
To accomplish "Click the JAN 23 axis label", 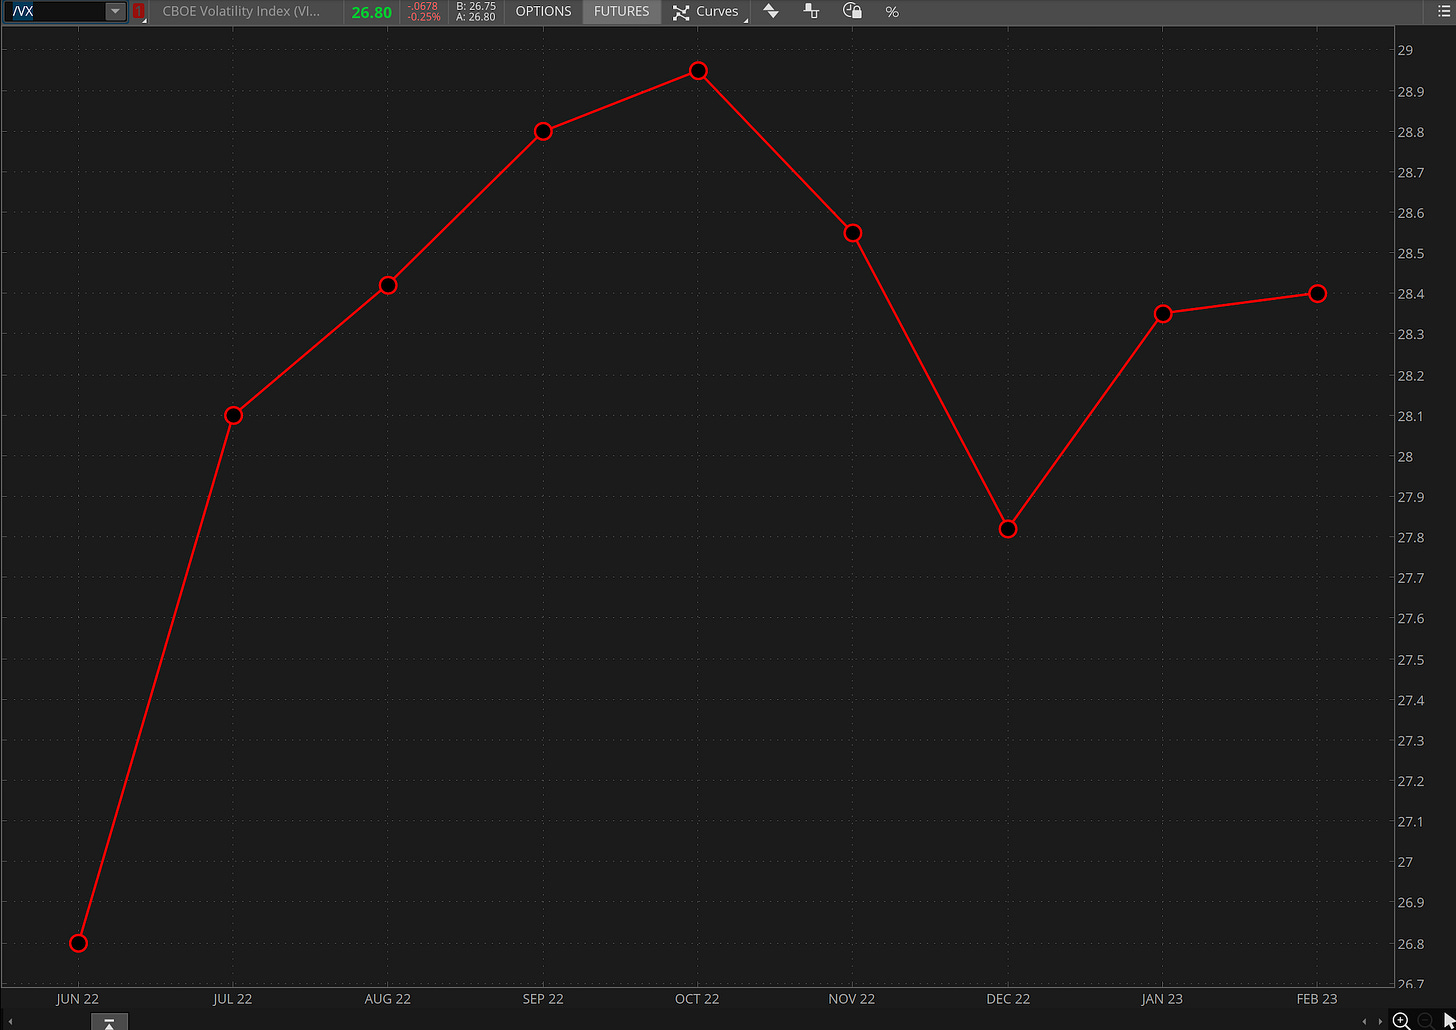I will coord(1162,999).
